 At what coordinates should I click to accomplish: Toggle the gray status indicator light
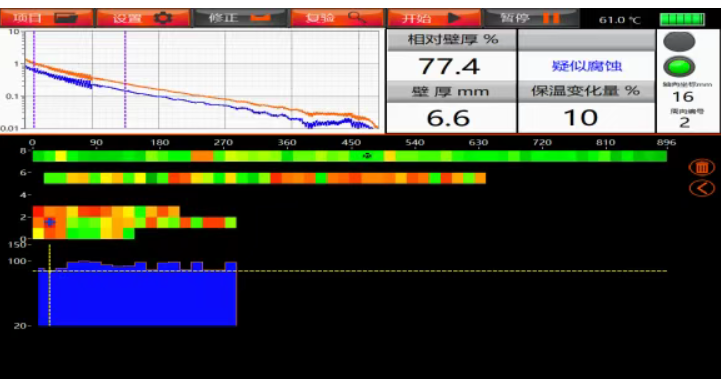679,42
